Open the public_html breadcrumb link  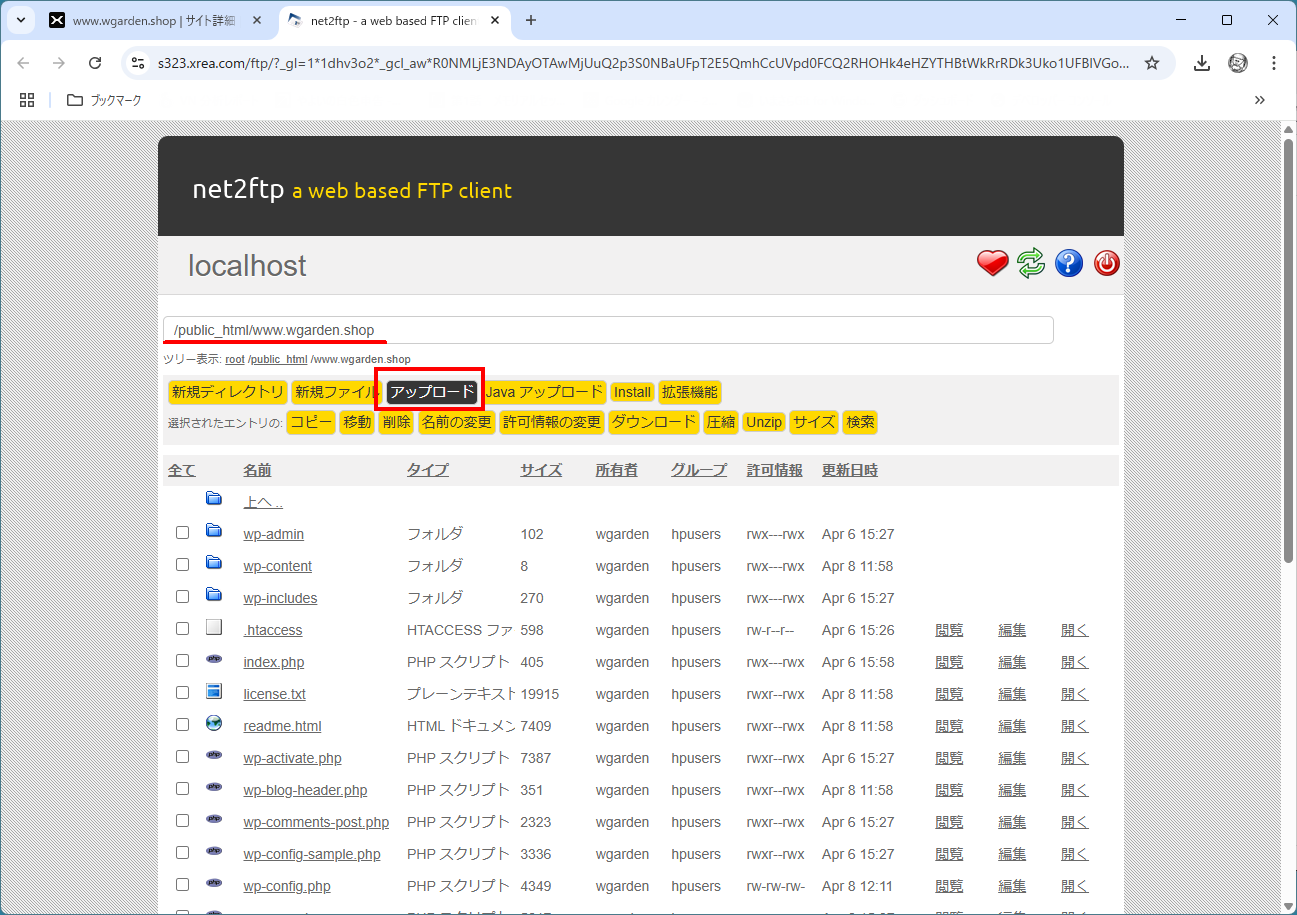(277, 359)
